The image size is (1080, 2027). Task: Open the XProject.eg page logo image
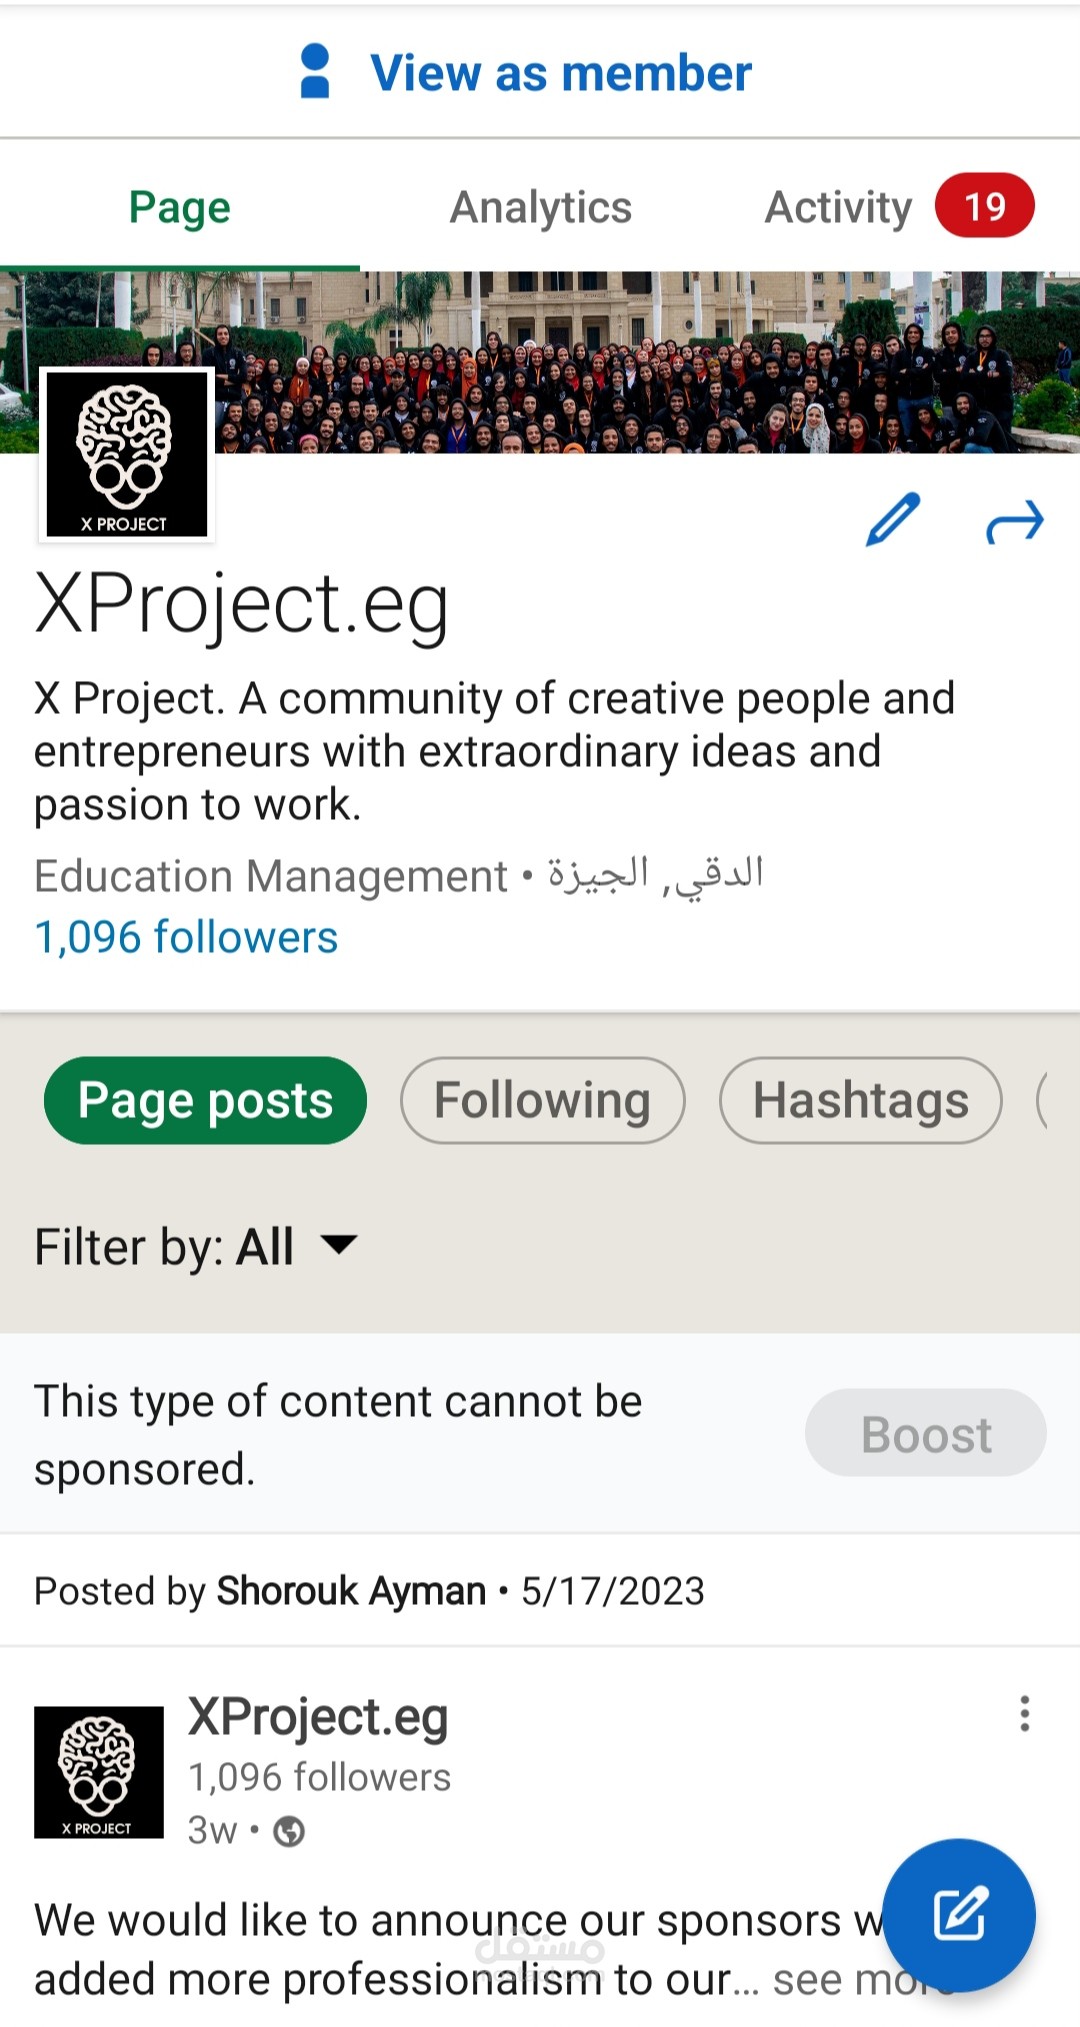coord(127,454)
